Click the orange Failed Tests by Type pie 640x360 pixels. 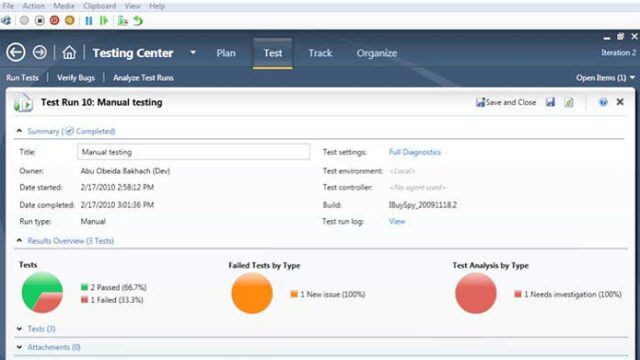(x=252, y=293)
